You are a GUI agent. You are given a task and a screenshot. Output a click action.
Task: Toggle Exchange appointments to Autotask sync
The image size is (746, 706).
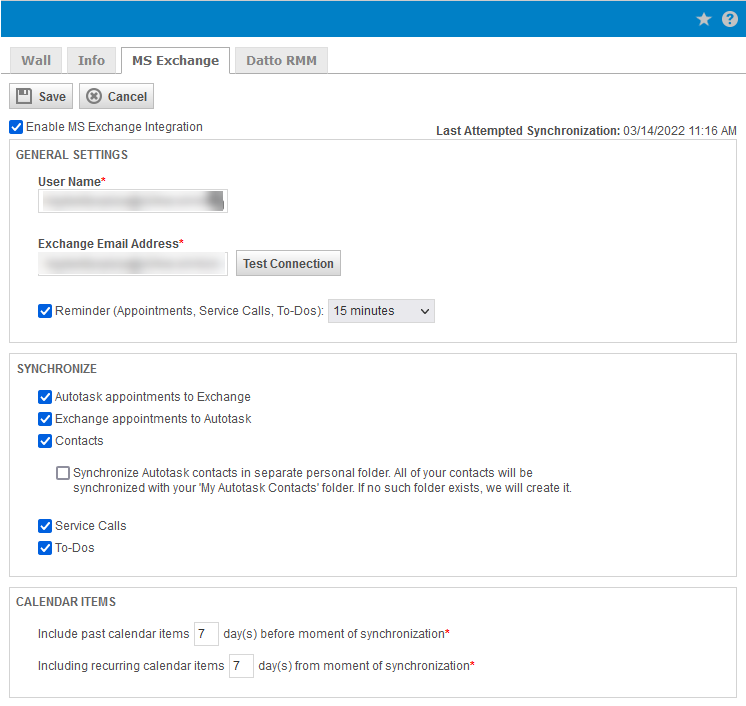click(45, 419)
